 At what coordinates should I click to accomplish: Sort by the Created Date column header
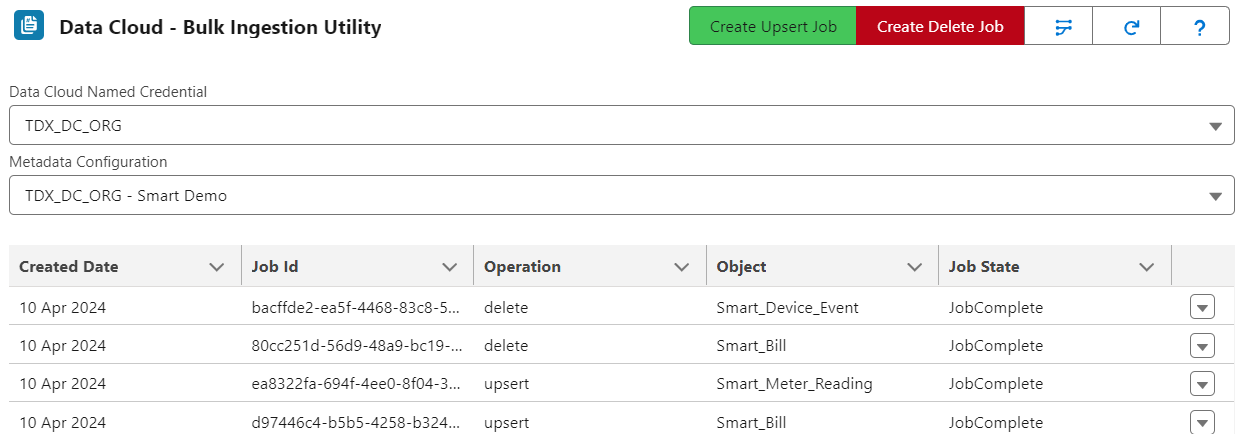(x=69, y=267)
